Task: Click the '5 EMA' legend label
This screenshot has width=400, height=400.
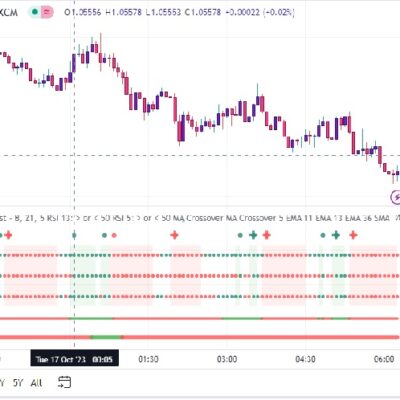Action: click(289, 218)
